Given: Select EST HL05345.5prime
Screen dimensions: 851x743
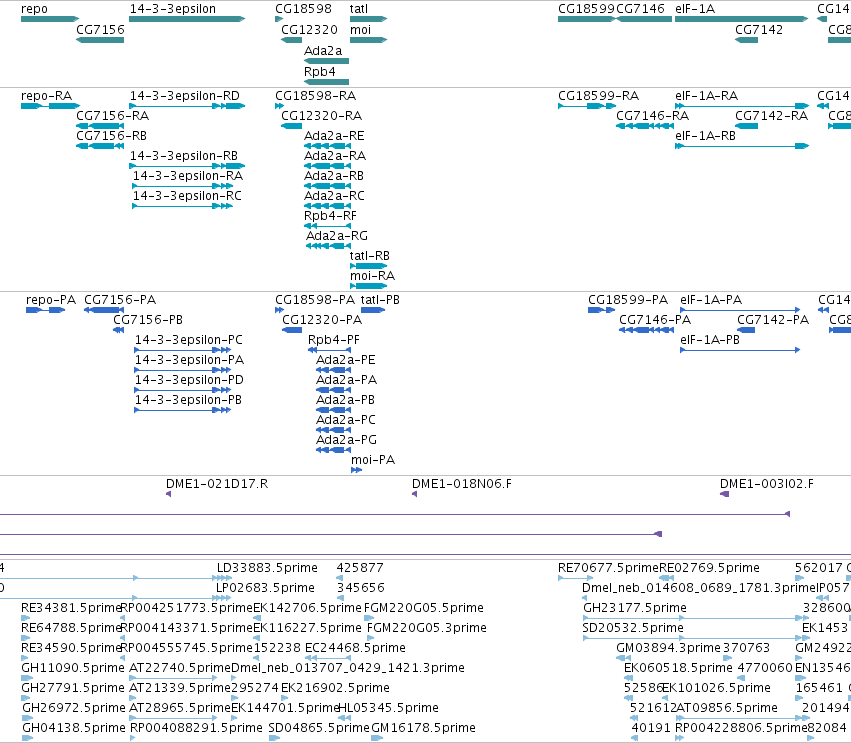Looking at the screenshot, I should (x=388, y=708).
